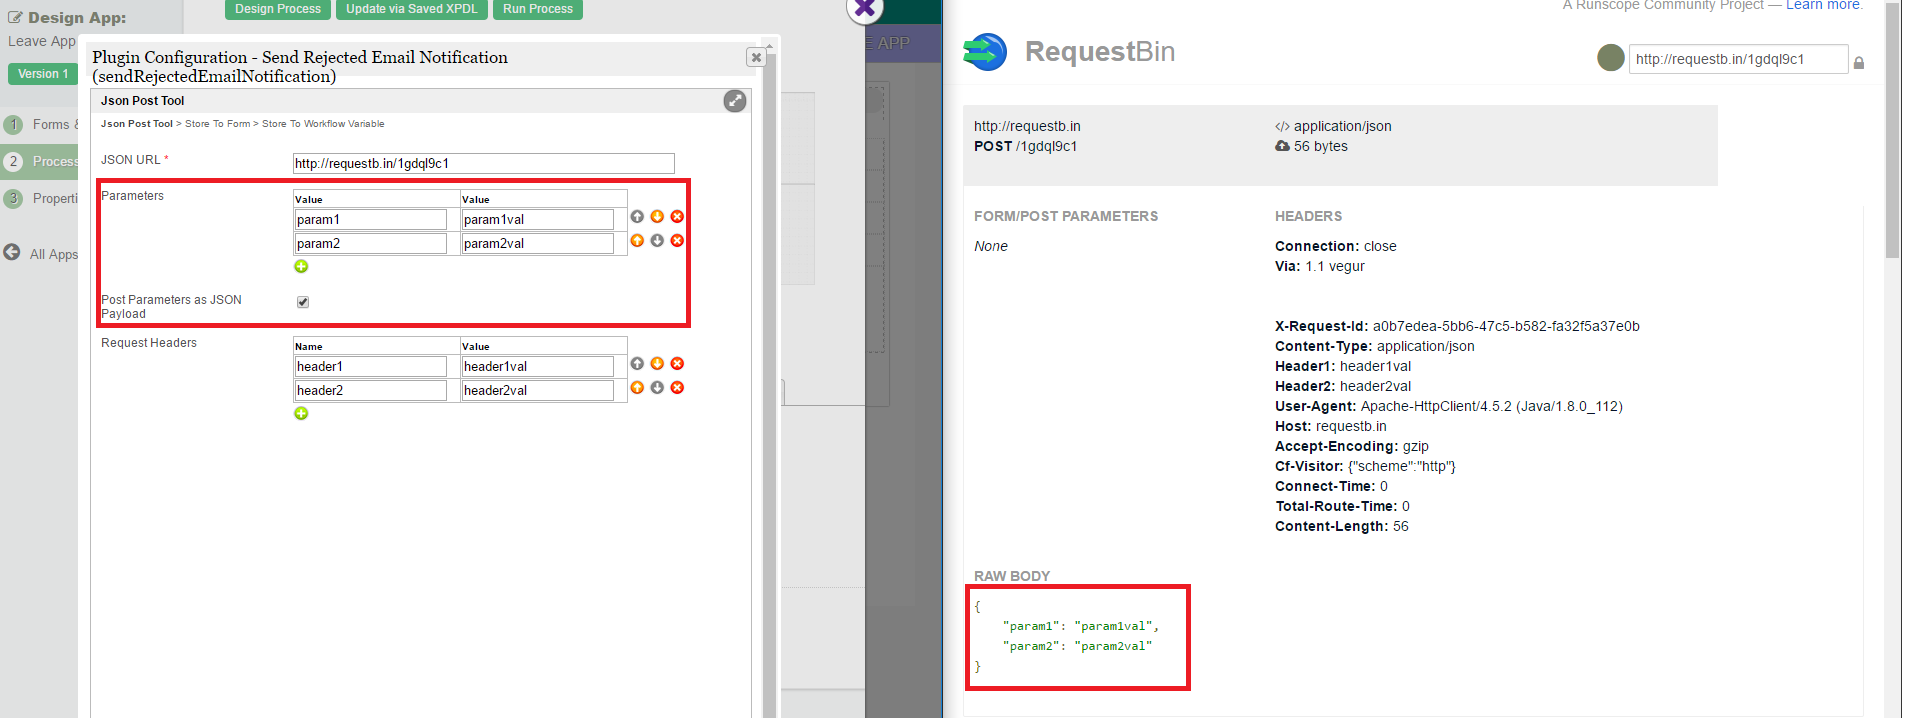Move param1 row up arrow icon
The height and width of the screenshot is (718, 1920).
pos(637,217)
